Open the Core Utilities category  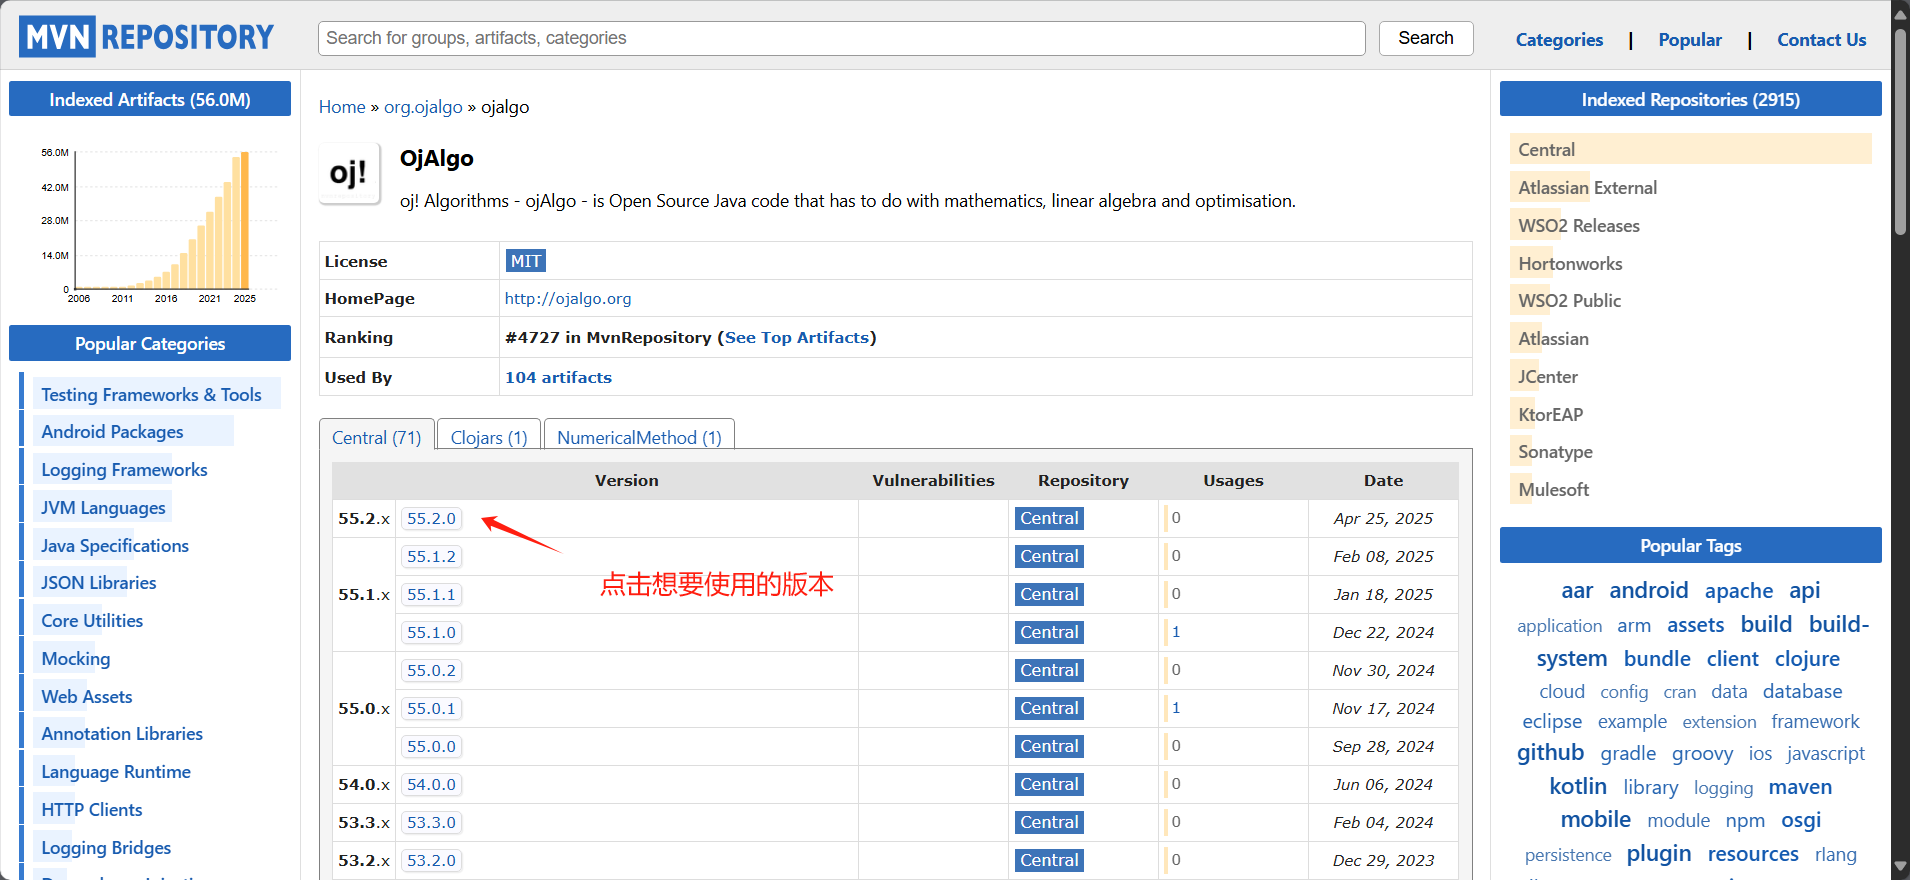click(x=92, y=621)
